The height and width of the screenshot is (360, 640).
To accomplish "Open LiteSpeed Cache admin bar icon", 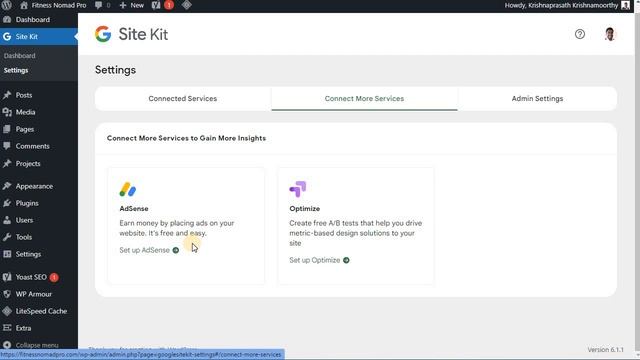I will (x=187, y=5).
